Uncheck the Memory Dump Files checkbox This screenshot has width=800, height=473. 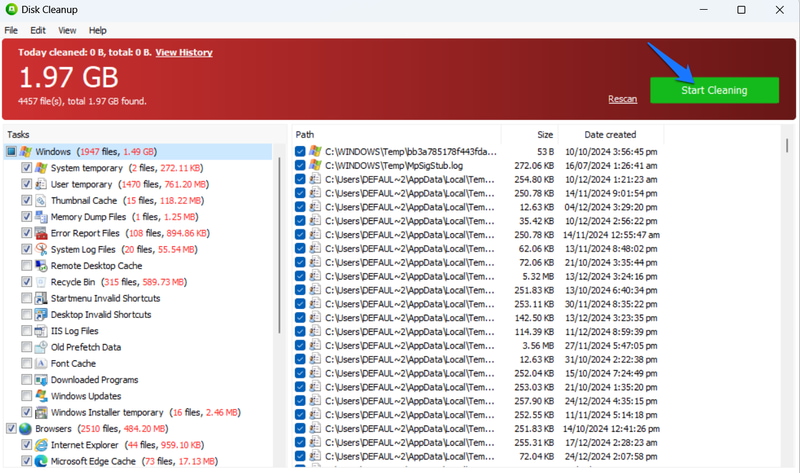[27, 217]
